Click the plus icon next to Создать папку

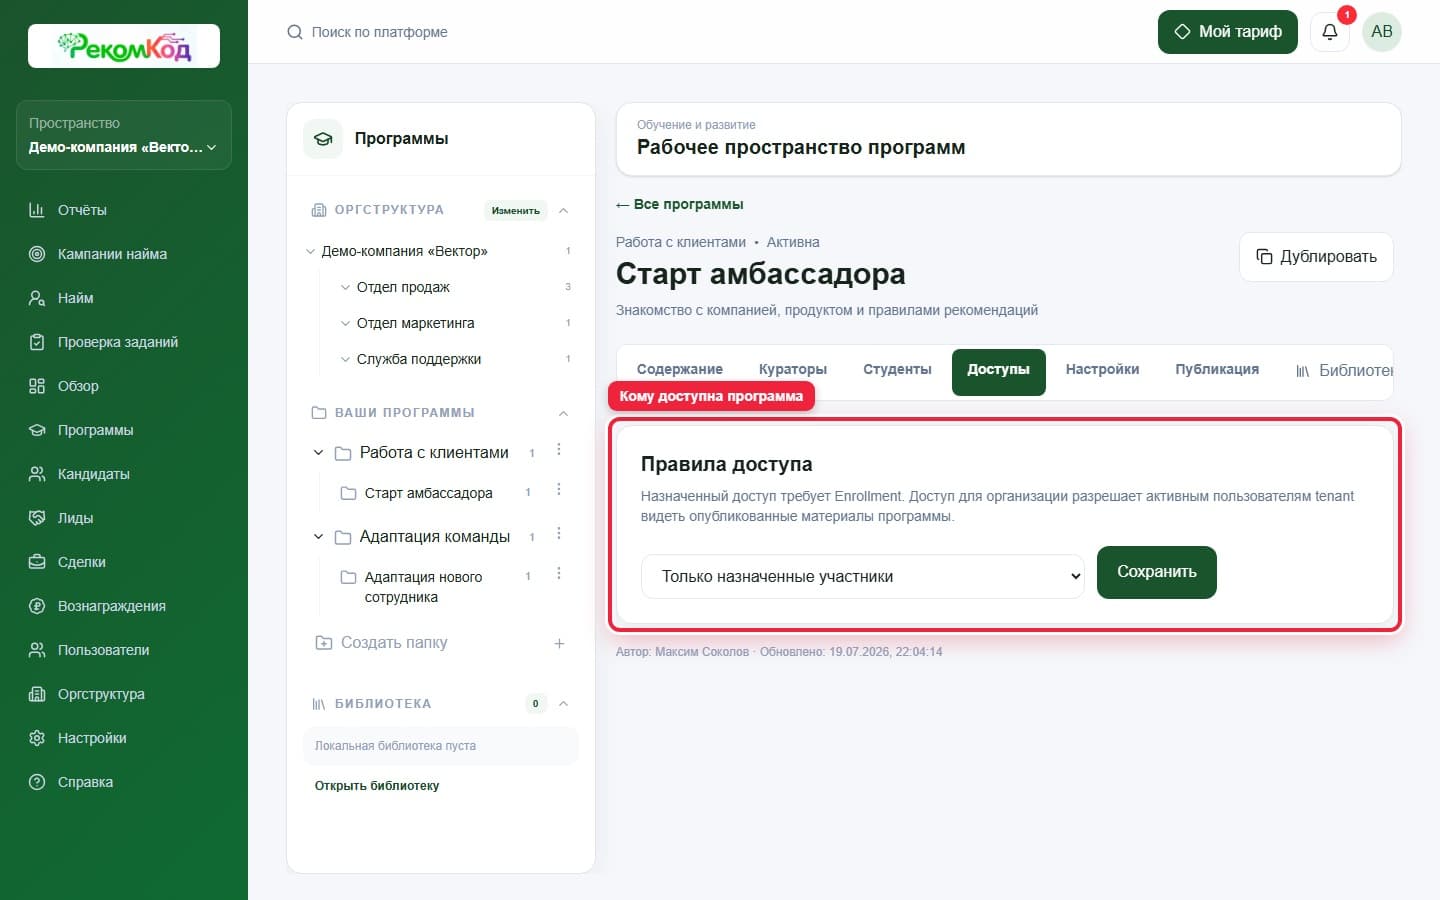[559, 643]
